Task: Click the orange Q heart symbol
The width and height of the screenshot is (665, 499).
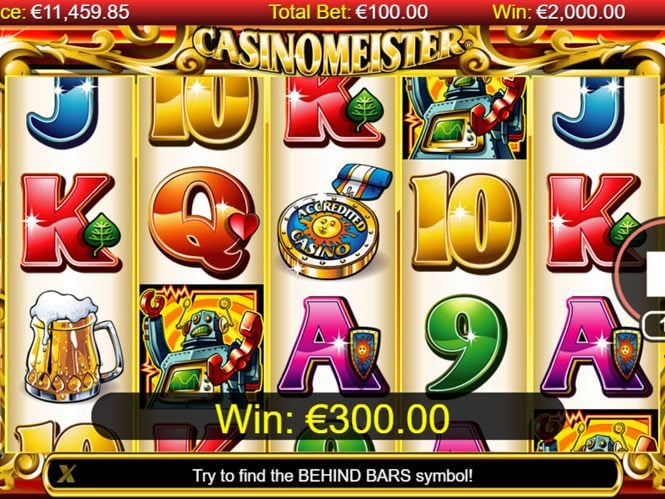Action: [x=205, y=222]
